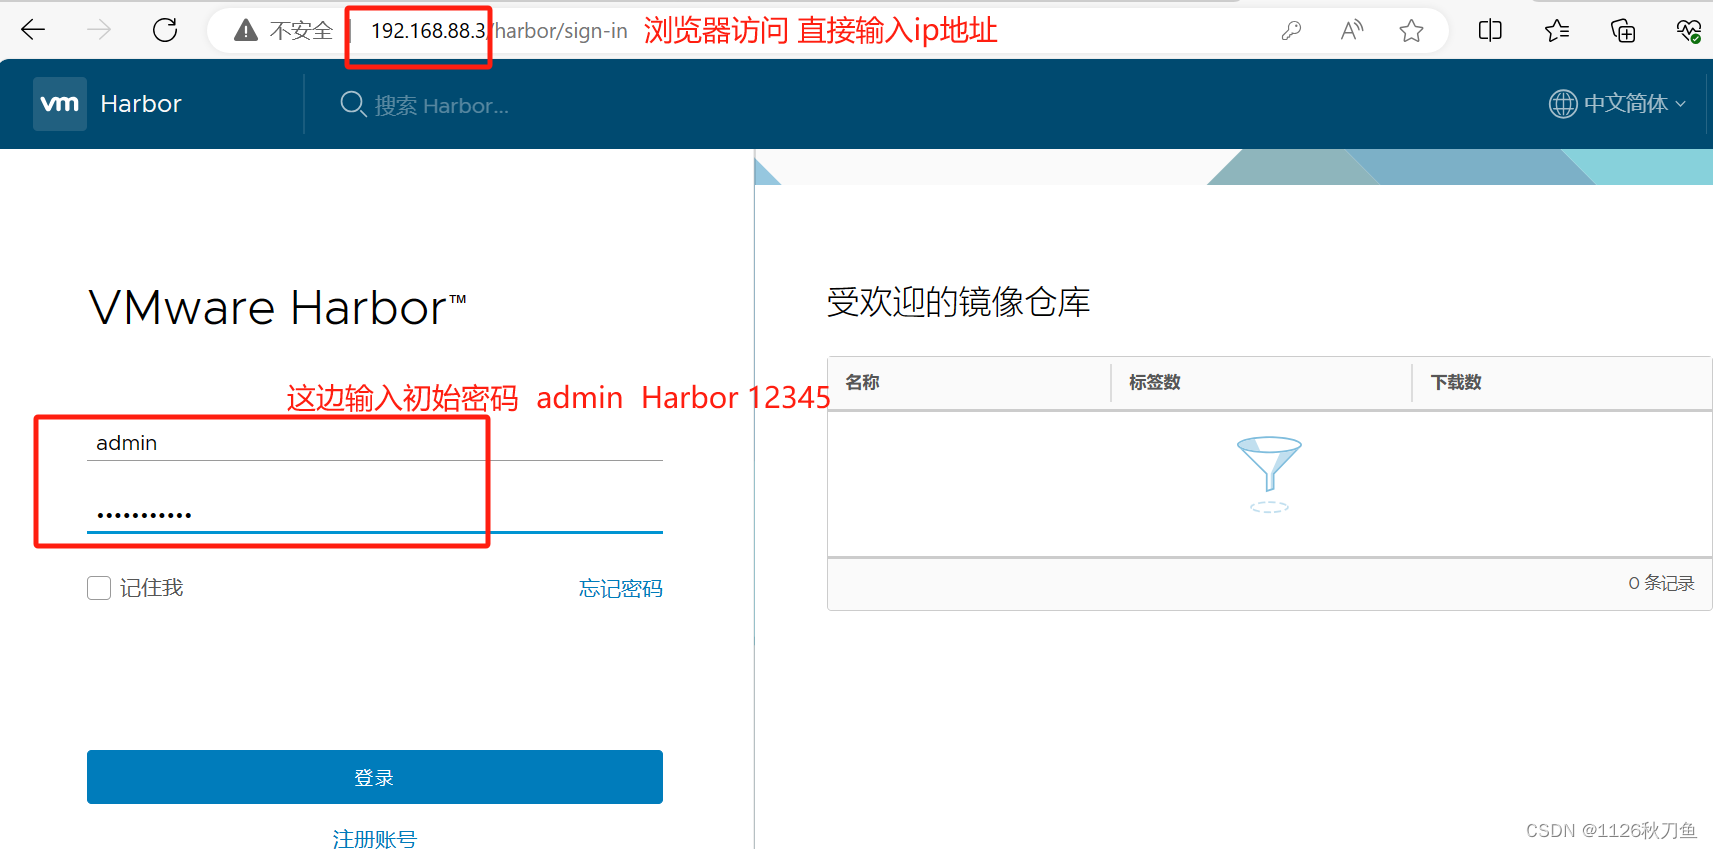Click the 登录 login button
Viewport: 1713px width, 849px height.
[375, 777]
